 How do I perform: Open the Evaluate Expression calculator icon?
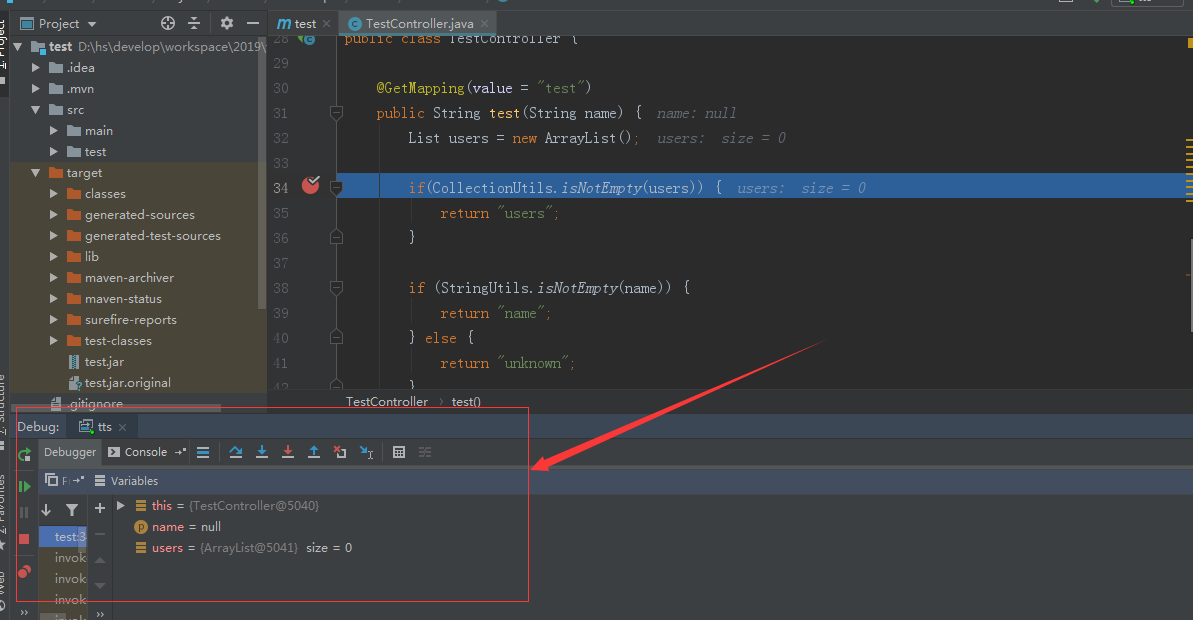tap(398, 452)
